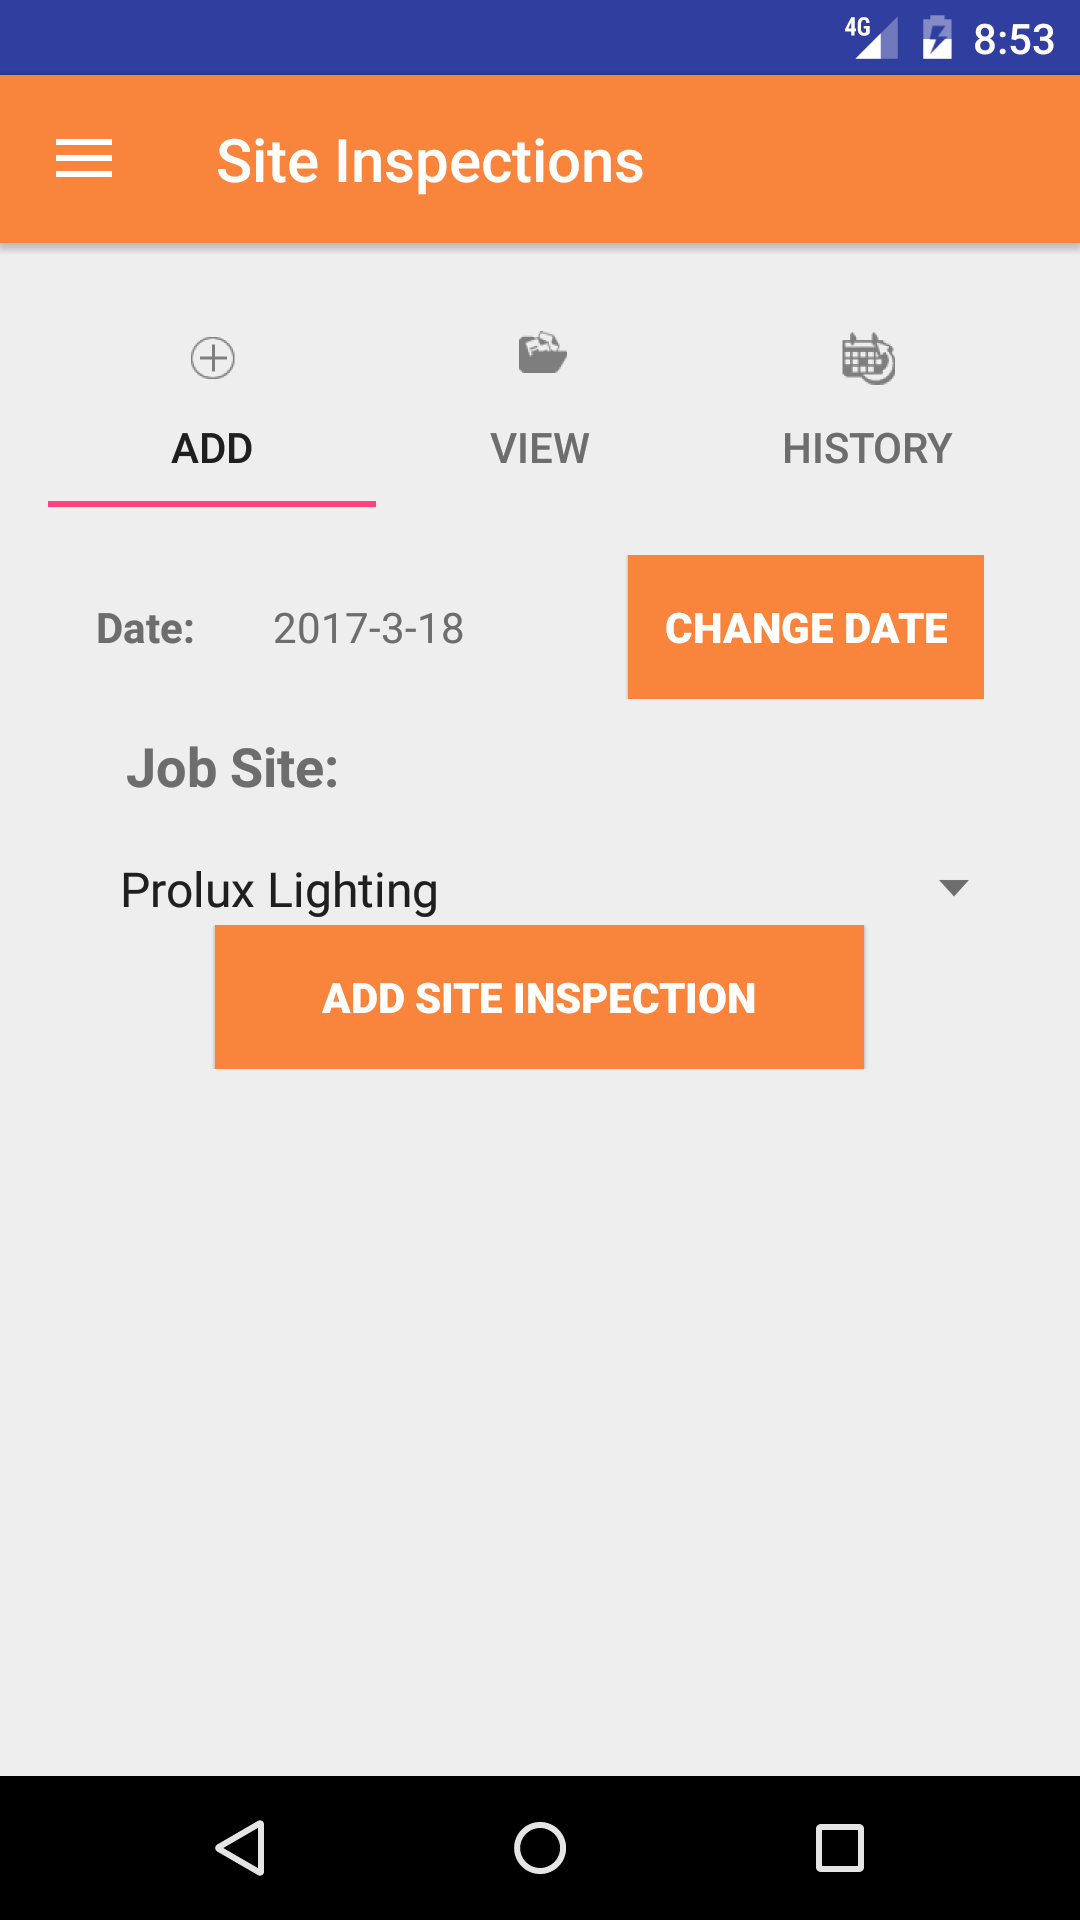Open recent apps overview button
Screen dimensions: 1080x1920
coord(839,1847)
